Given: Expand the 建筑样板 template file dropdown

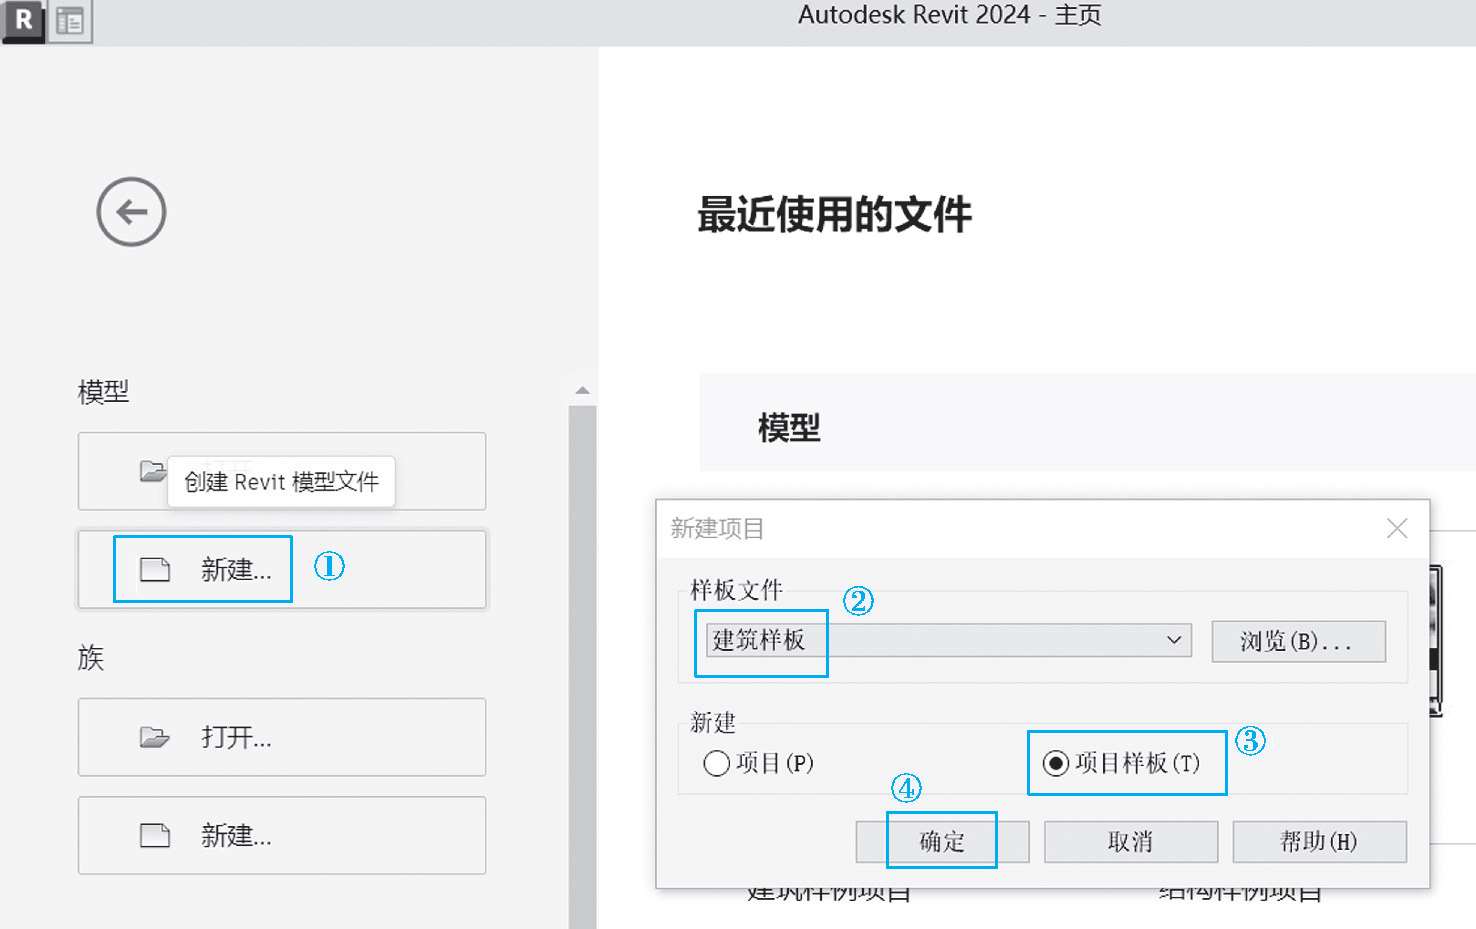Looking at the screenshot, I should [x=949, y=640].
